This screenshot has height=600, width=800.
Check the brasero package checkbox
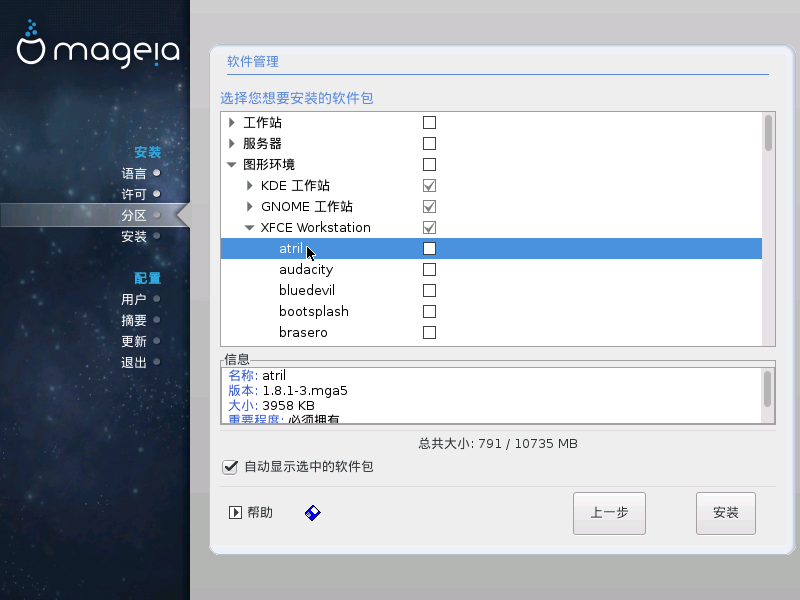pyautogui.click(x=430, y=333)
